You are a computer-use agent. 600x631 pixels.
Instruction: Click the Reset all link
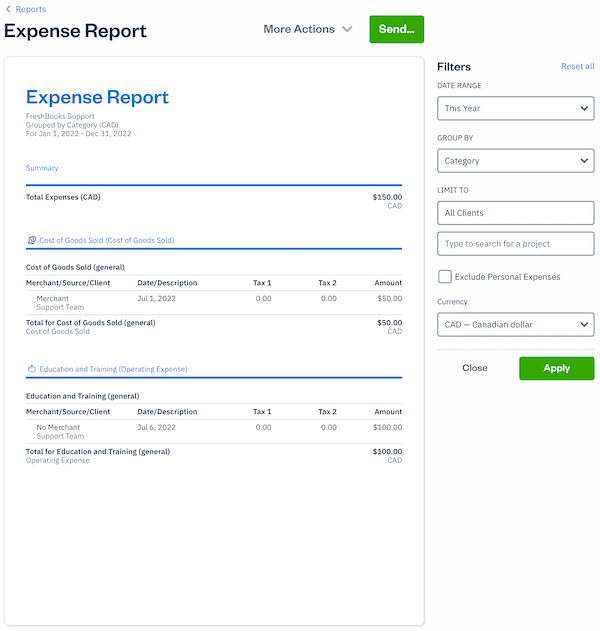pyautogui.click(x=577, y=67)
